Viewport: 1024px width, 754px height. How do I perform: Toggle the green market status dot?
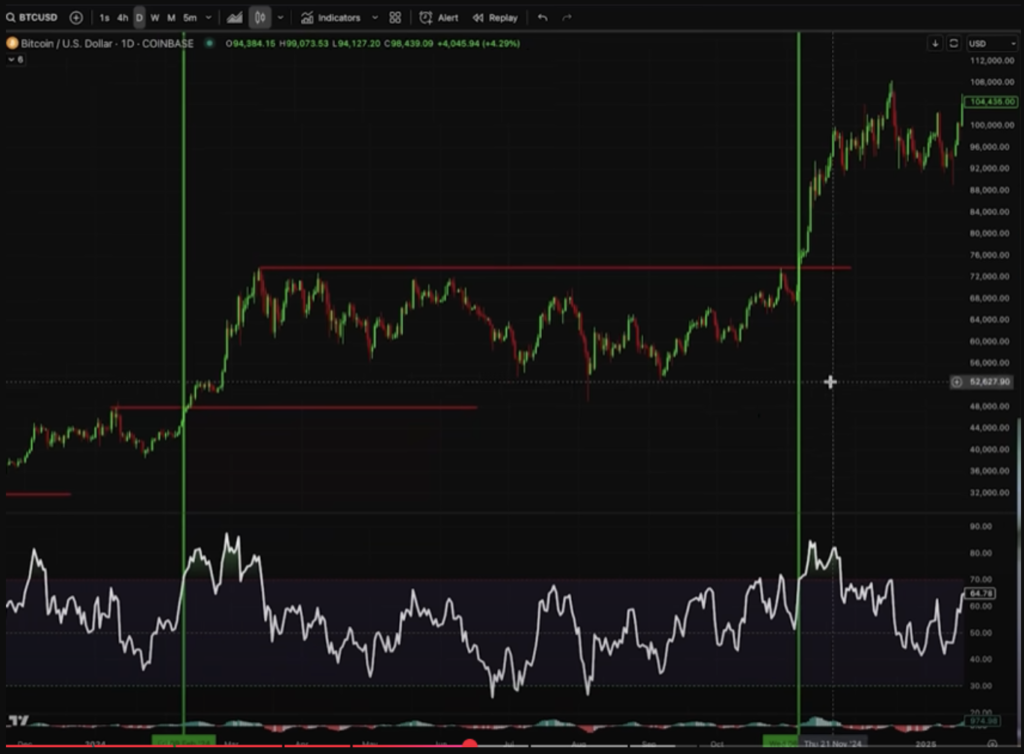pos(210,43)
